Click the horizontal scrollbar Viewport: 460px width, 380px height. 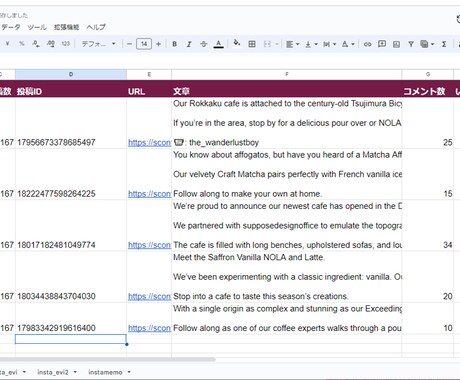[x=107, y=359]
